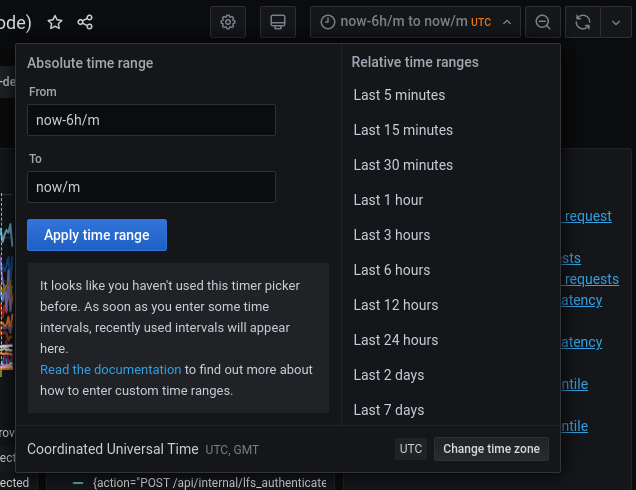Cycle view mode monitor icon

point(278,22)
